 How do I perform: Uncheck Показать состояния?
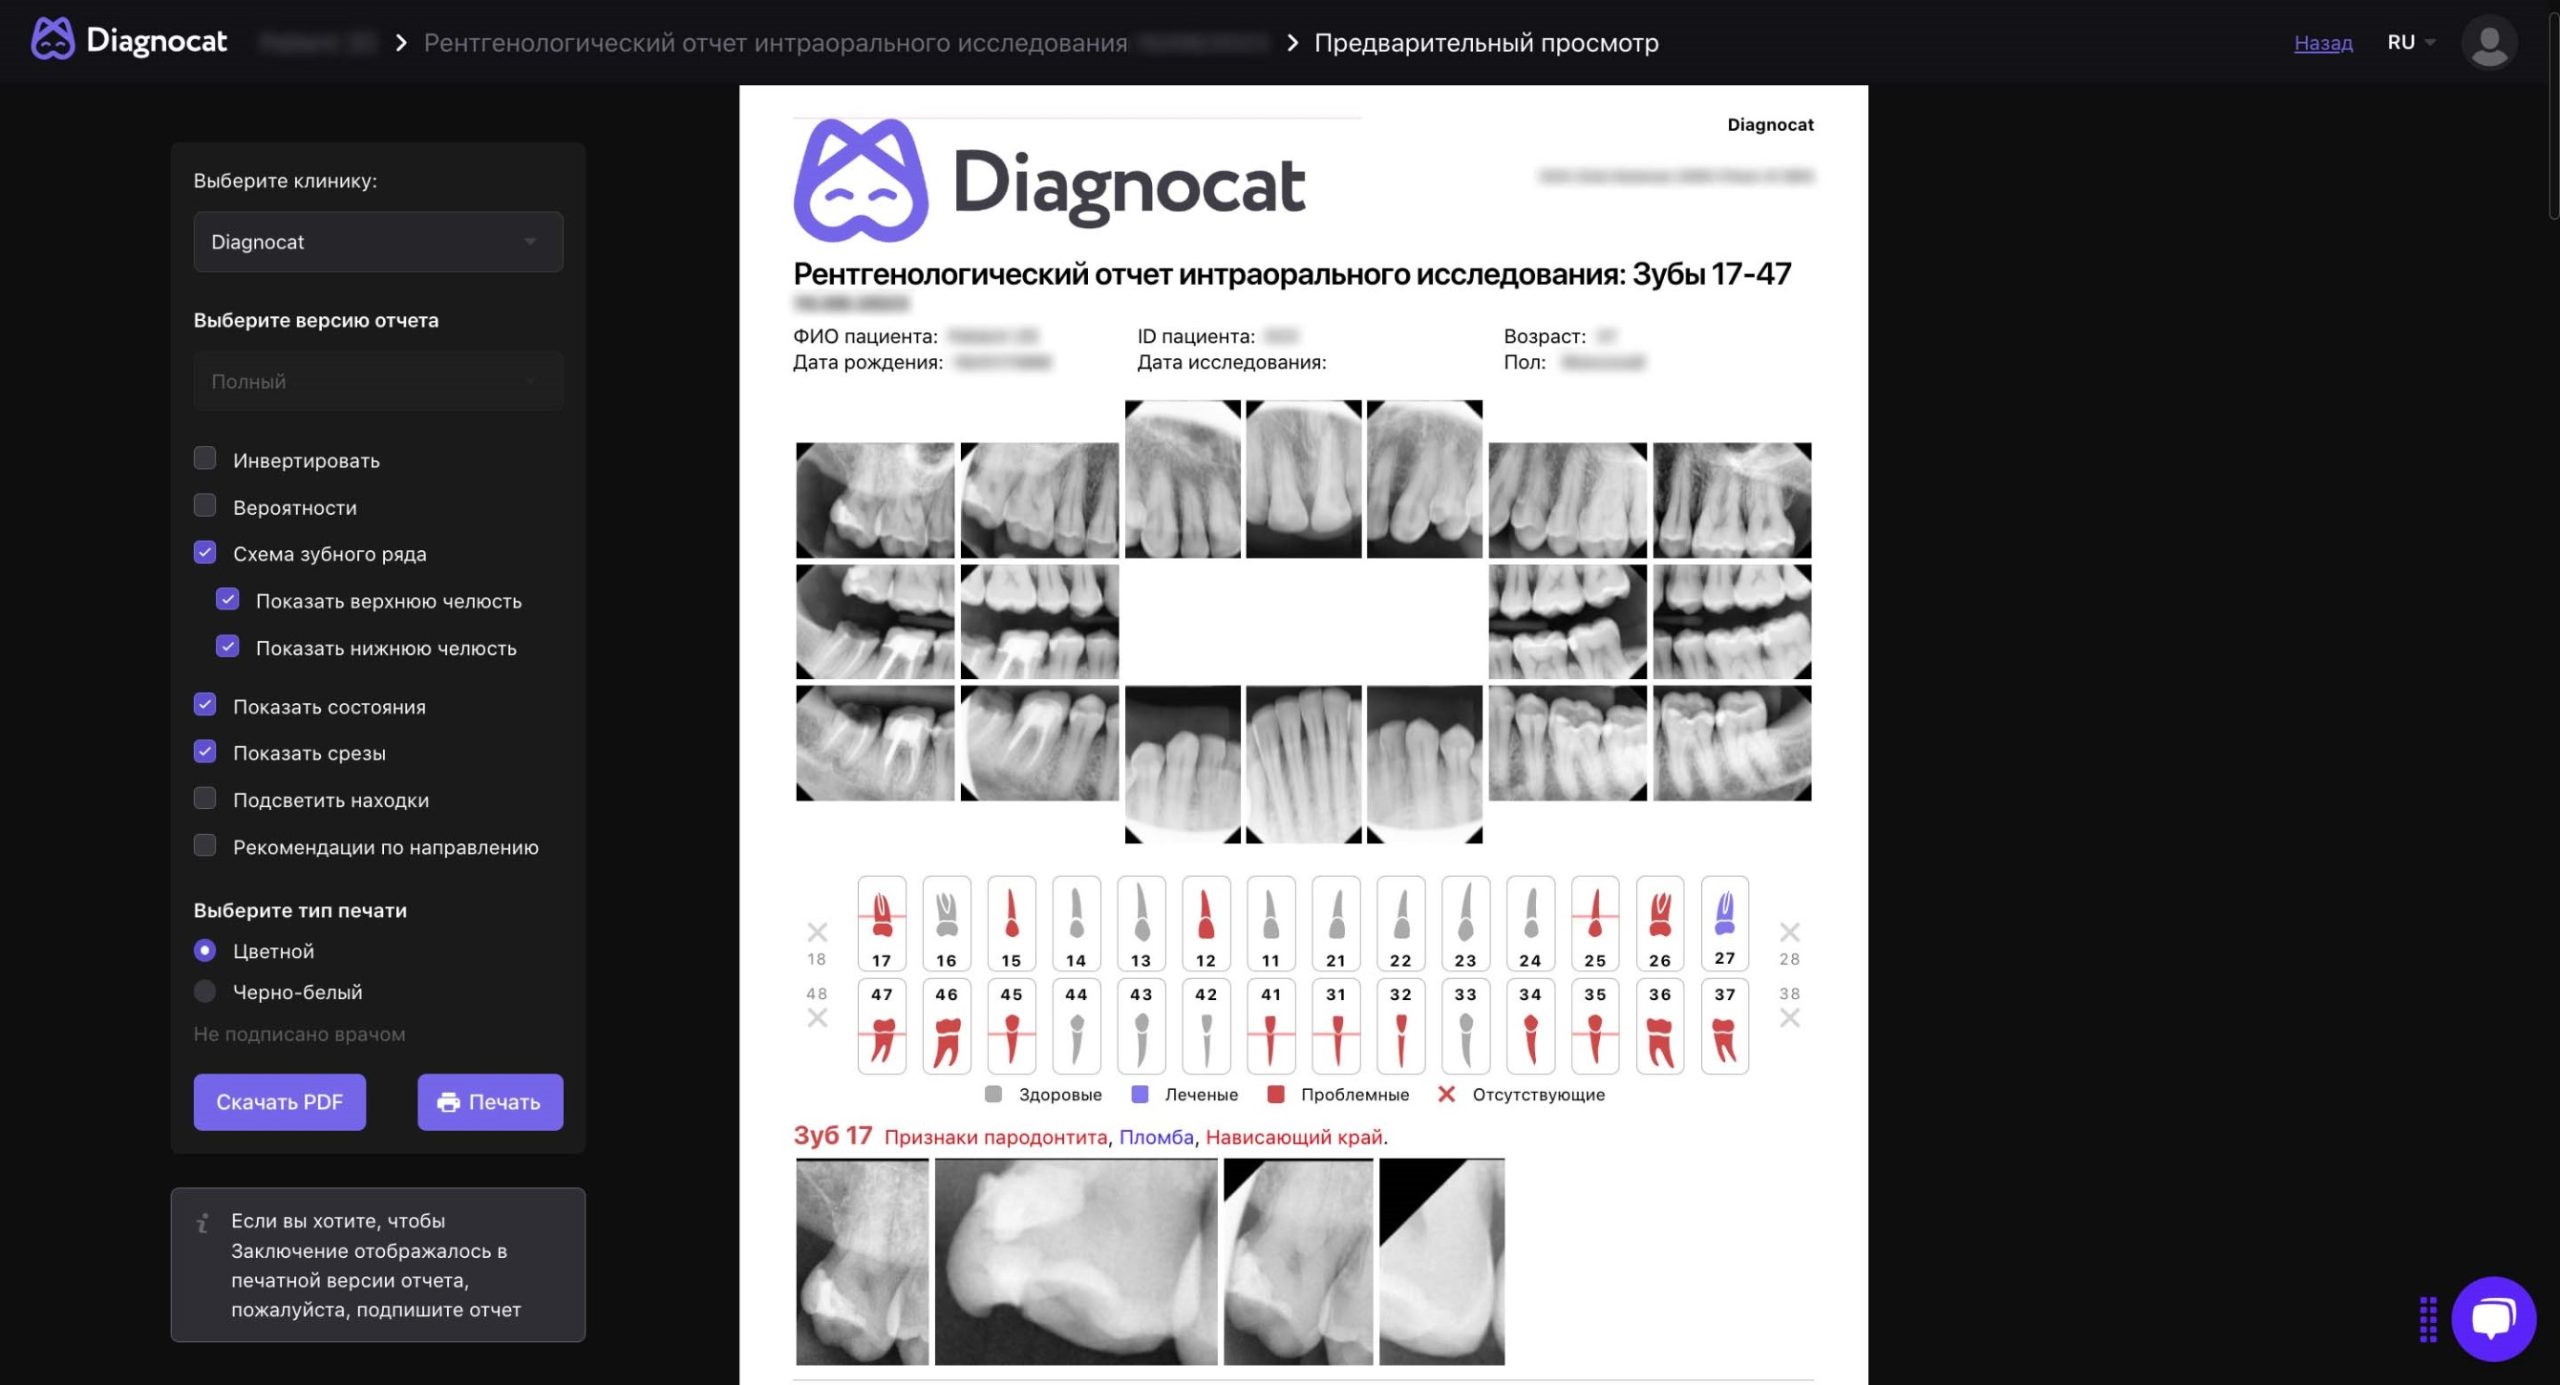point(205,704)
